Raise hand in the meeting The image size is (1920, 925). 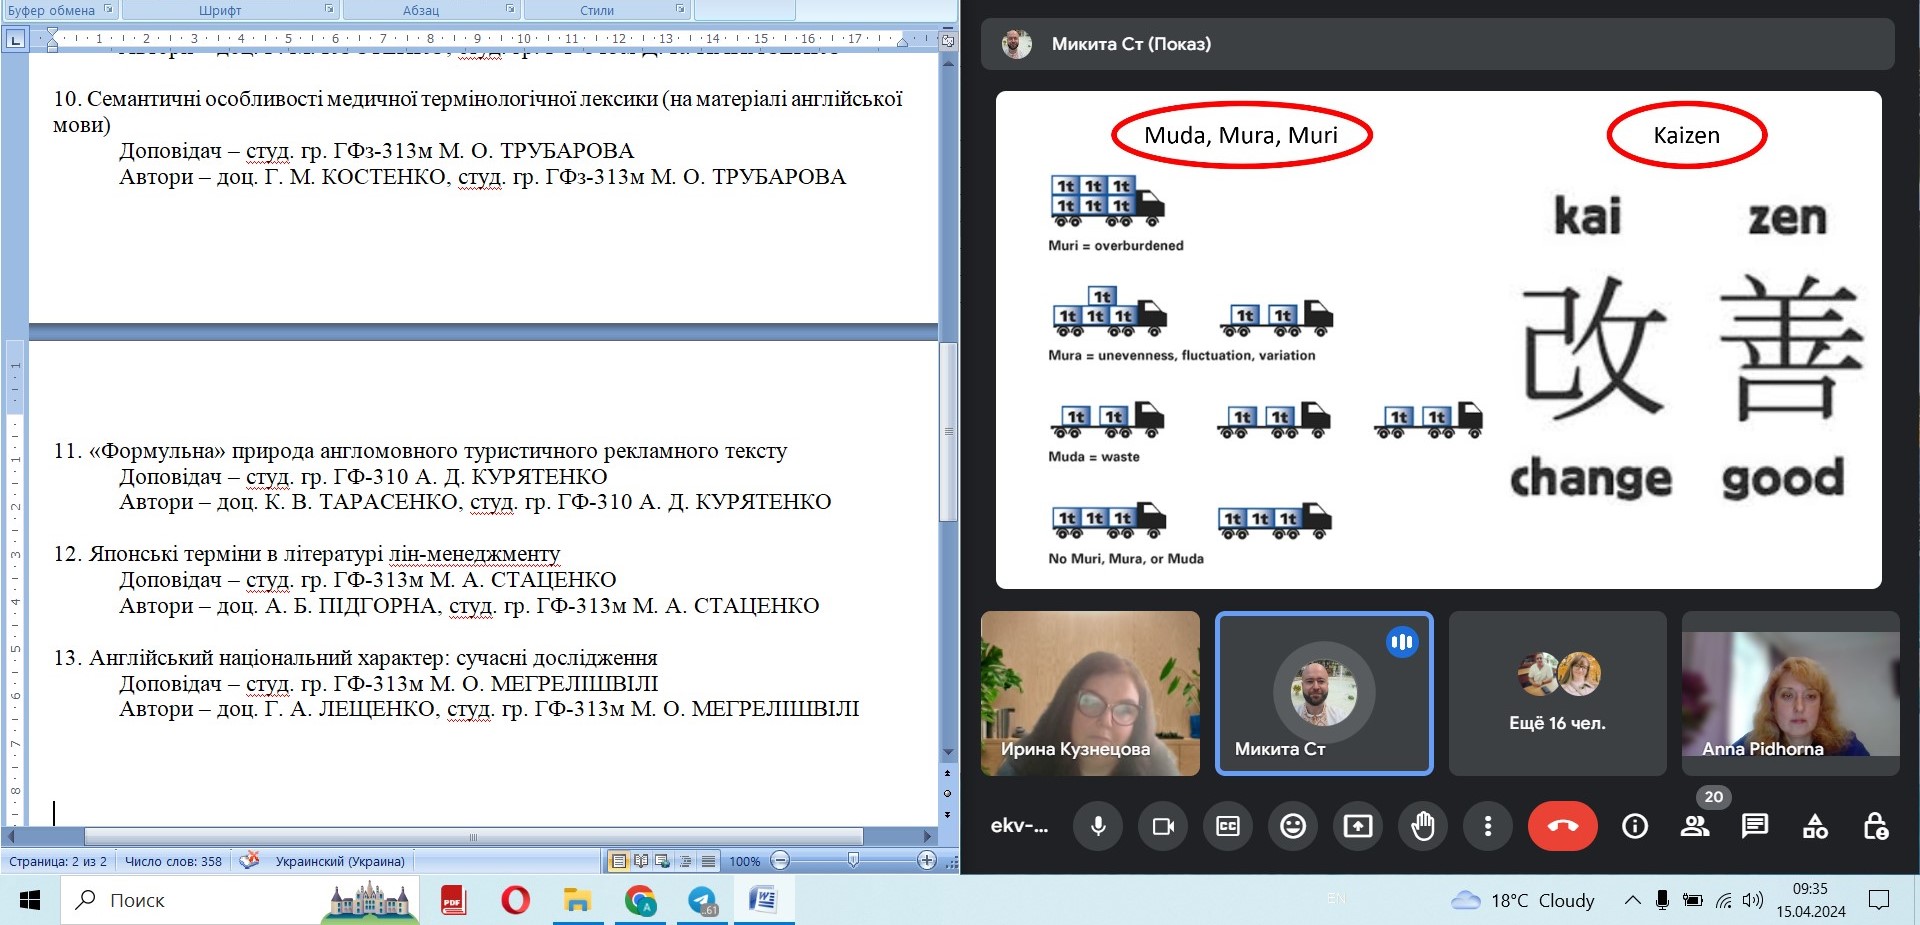(x=1423, y=826)
